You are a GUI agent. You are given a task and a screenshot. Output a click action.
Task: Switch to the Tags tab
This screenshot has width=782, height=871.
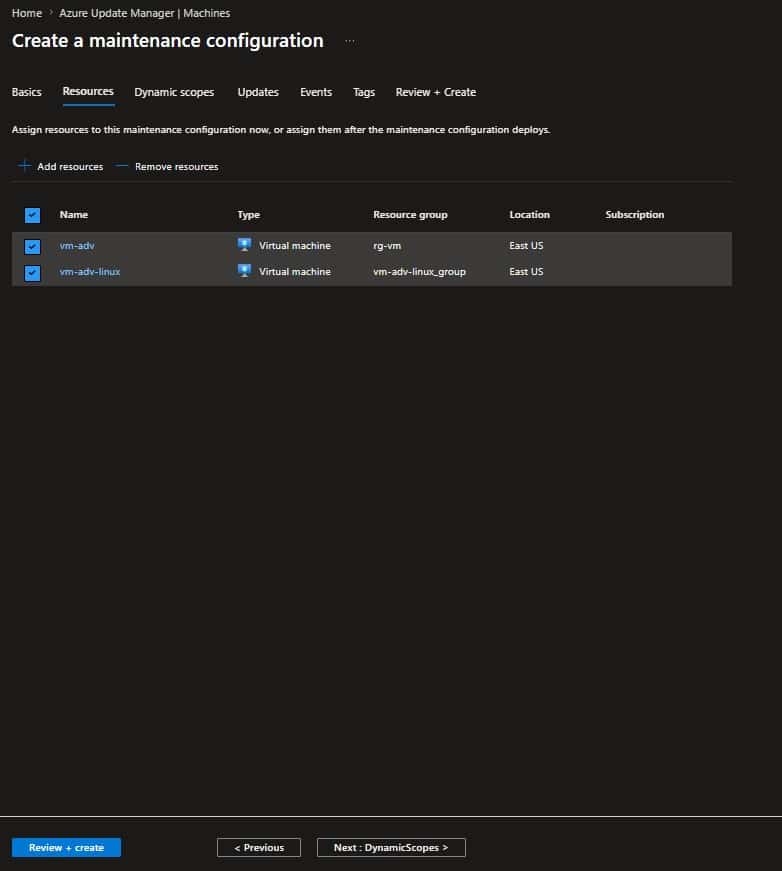[364, 92]
